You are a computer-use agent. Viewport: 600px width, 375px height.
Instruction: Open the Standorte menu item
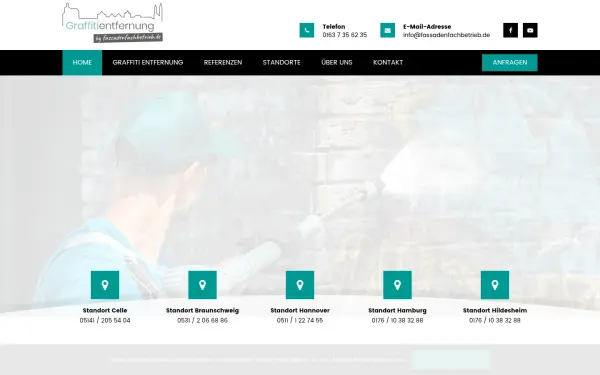[282, 62]
